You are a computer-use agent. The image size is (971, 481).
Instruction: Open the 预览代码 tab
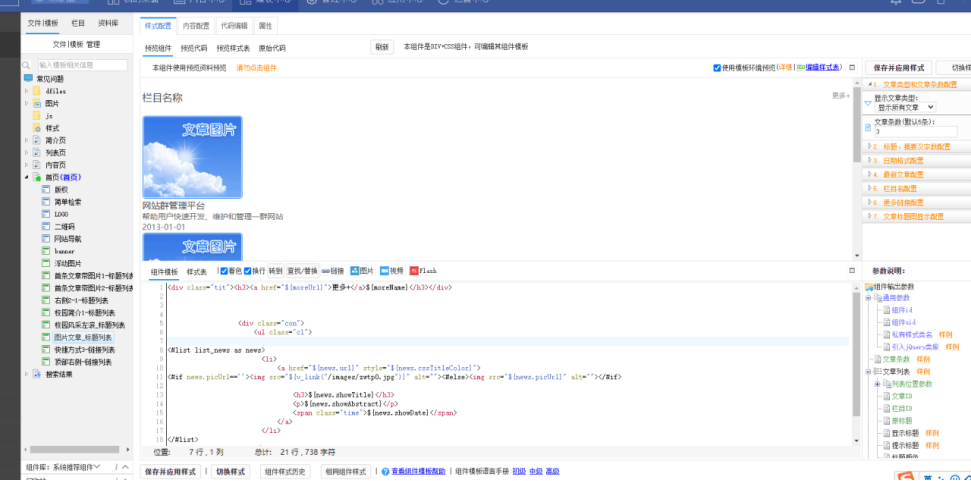[194, 47]
